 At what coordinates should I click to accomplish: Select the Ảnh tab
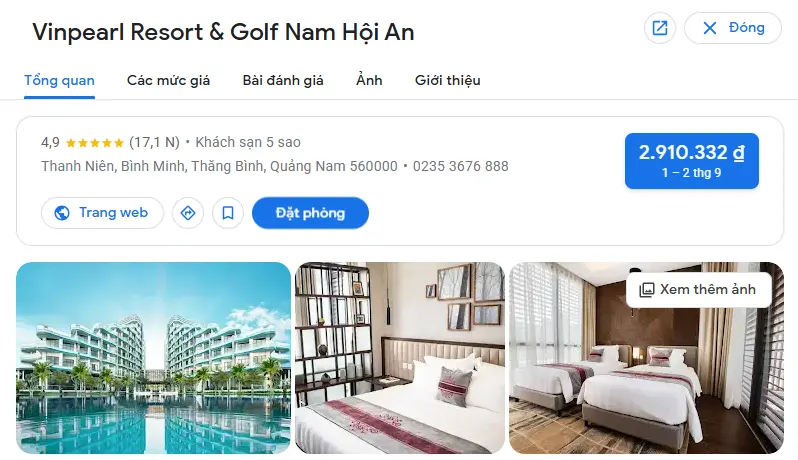click(x=369, y=80)
